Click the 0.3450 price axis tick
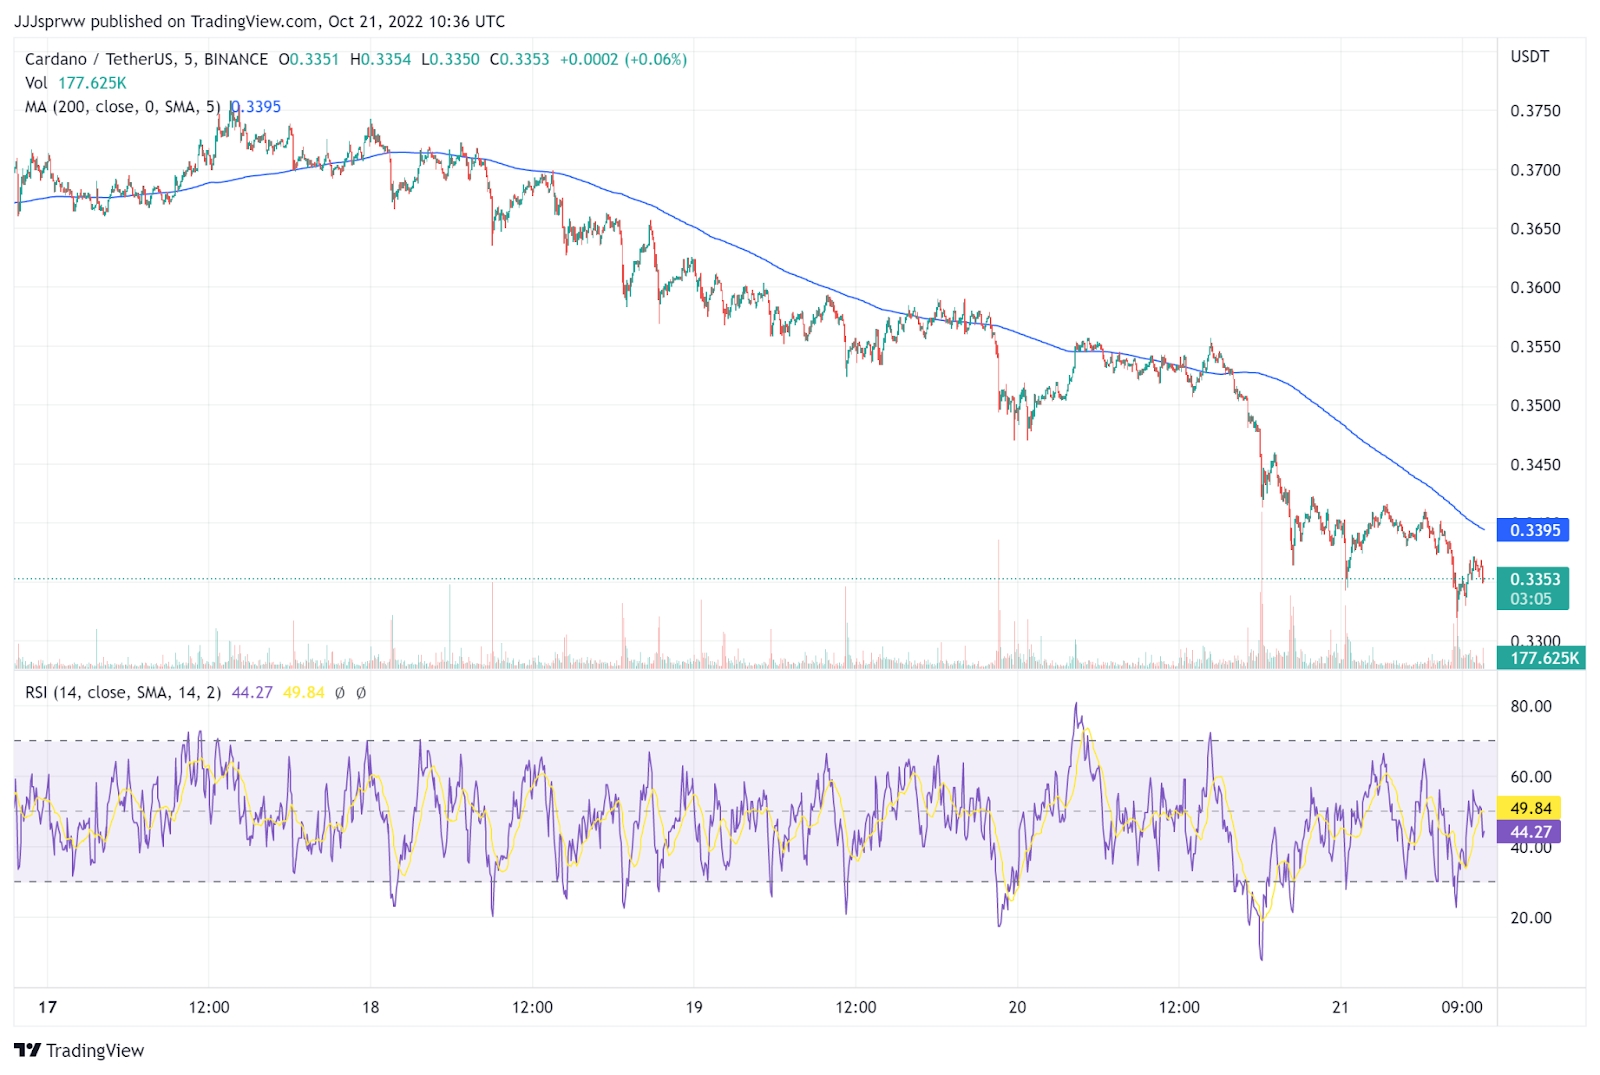Viewport: 1600px width, 1075px height. point(1535,465)
